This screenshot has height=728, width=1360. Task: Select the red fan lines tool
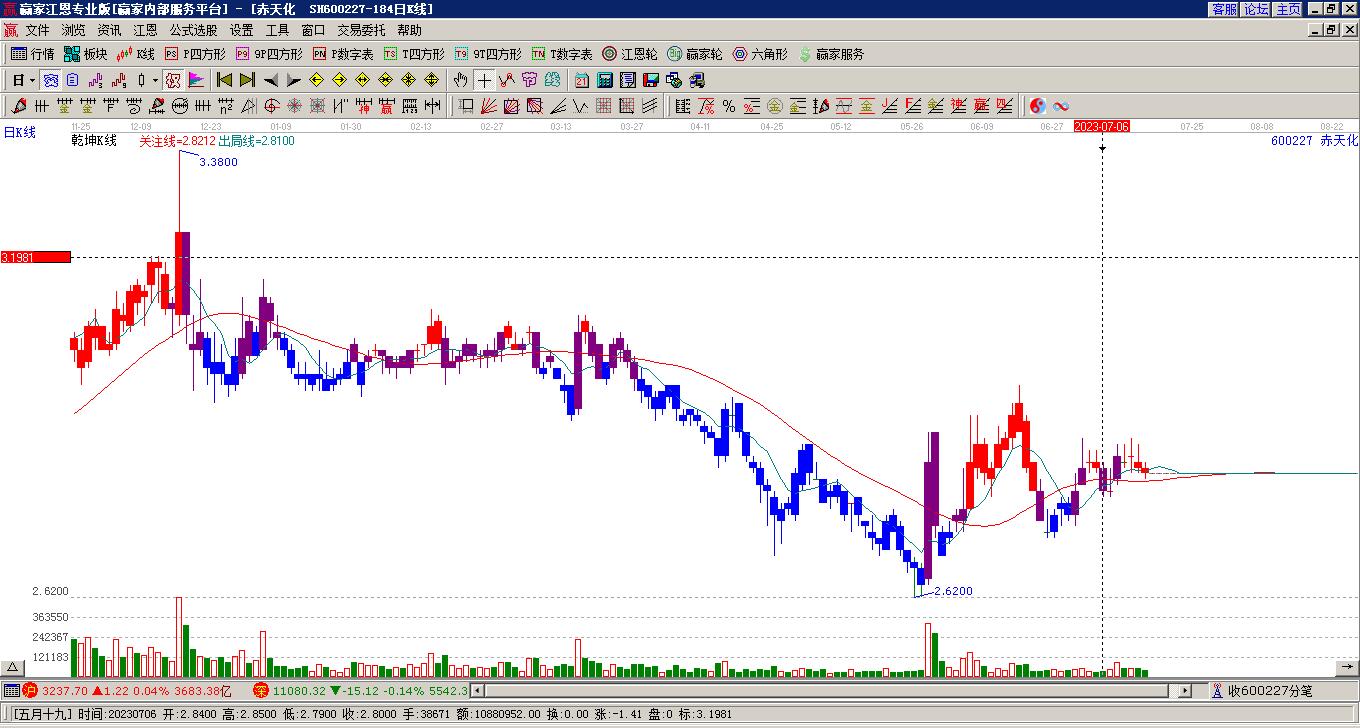pos(488,106)
